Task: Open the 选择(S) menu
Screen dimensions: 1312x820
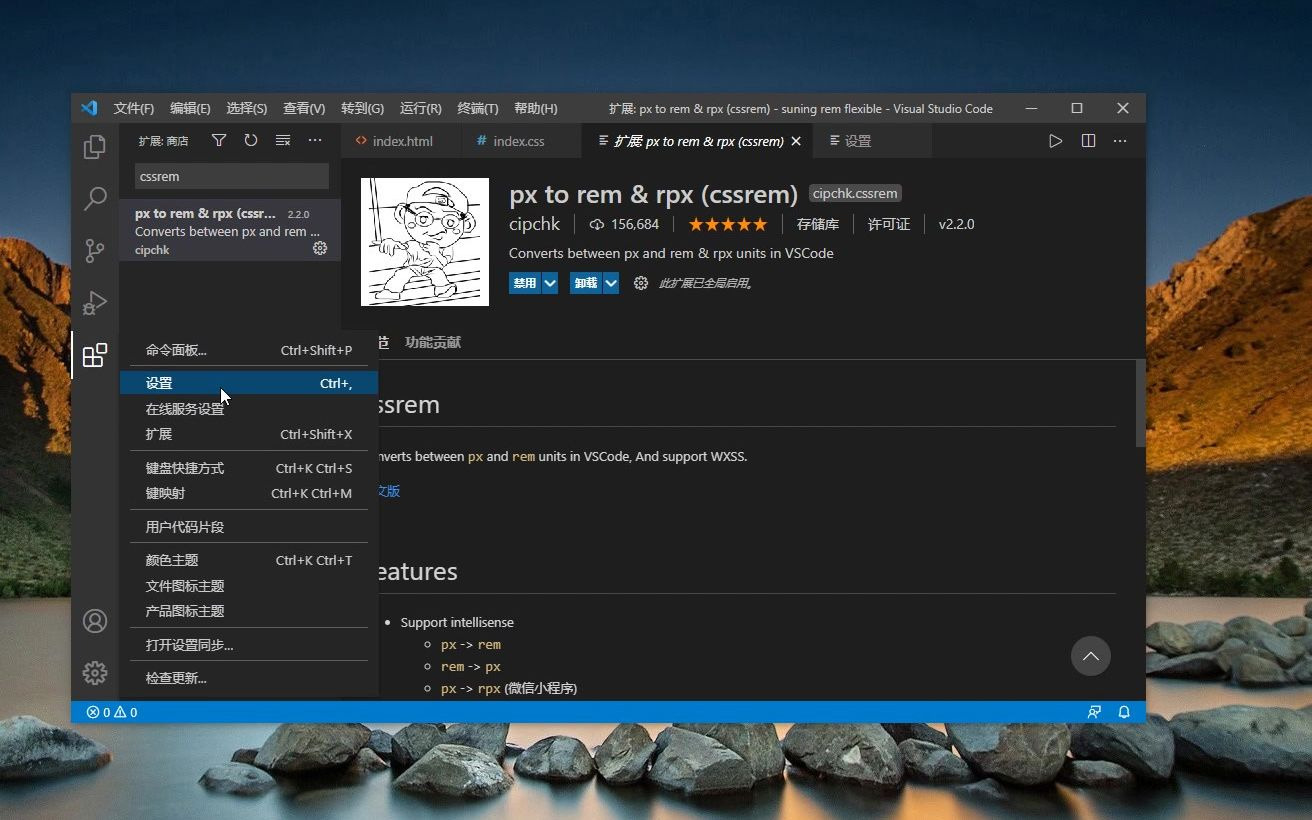Action: click(247, 108)
